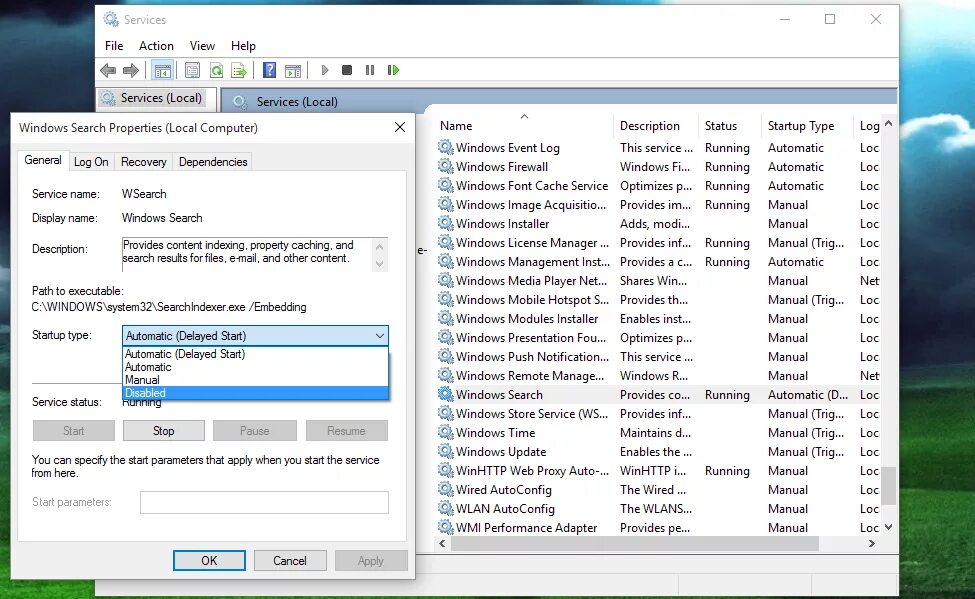
Task: Refresh the services list via toolbar icon
Action: click(x=216, y=70)
